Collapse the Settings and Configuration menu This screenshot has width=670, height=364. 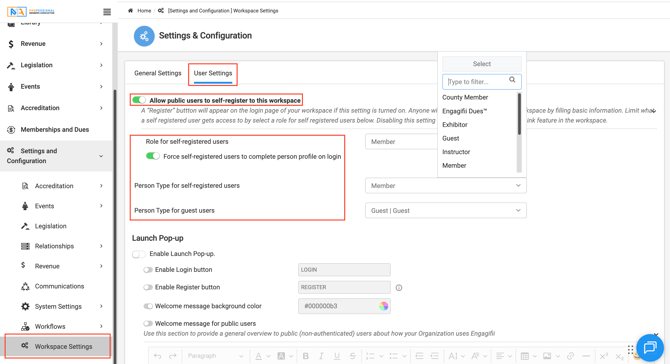(x=101, y=156)
